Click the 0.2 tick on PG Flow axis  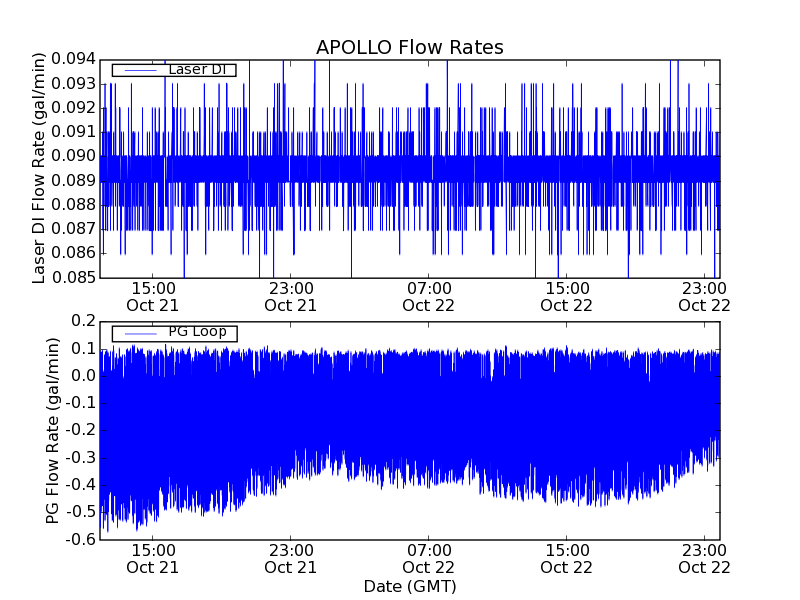pos(84,321)
